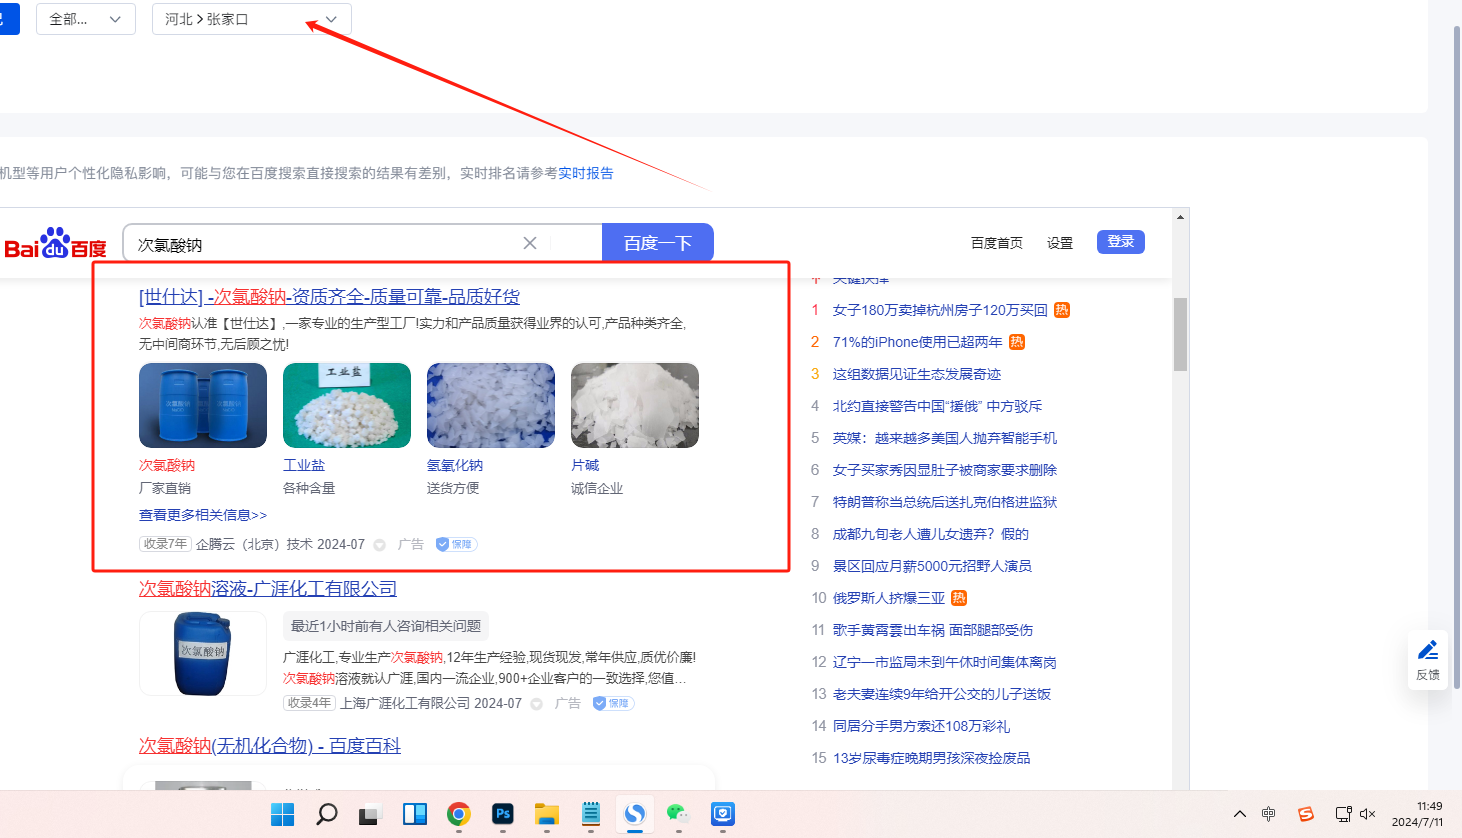Expand the arrow beside 上海广涯化工有限公司 2024-07
Image resolution: width=1462 pixels, height=838 pixels.
[536, 704]
